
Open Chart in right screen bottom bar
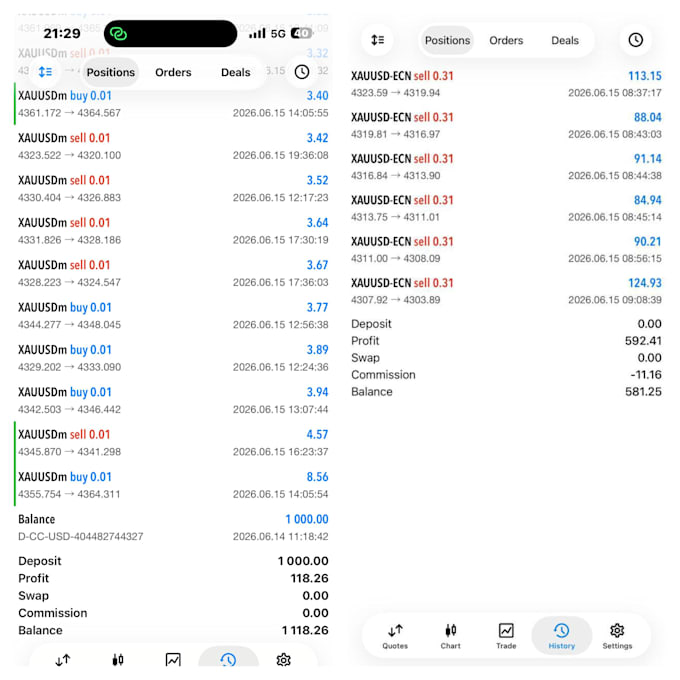coord(451,636)
